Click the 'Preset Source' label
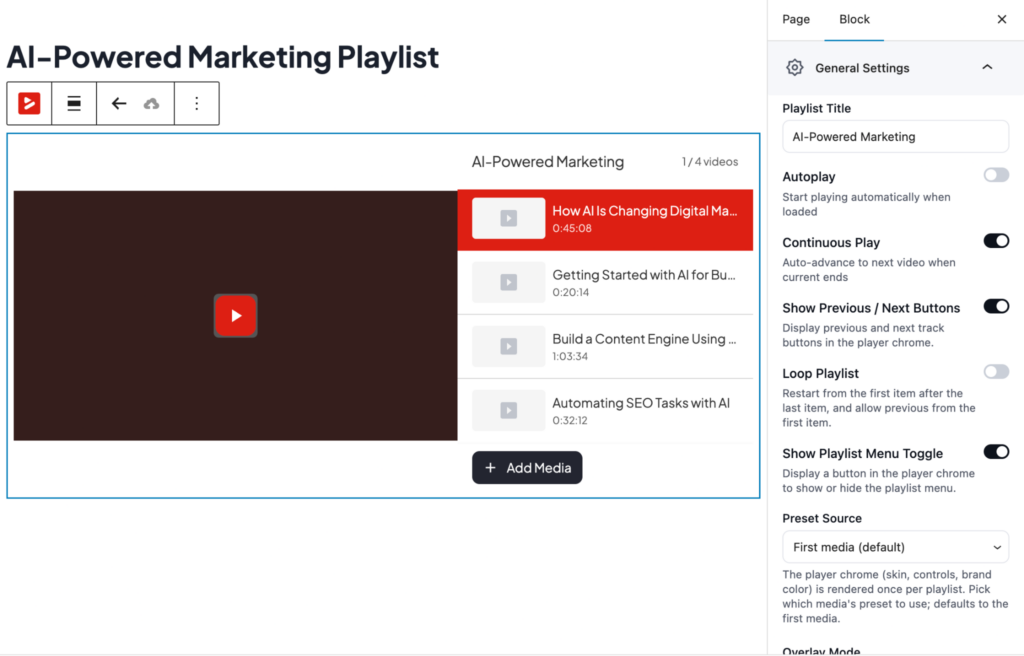This screenshot has height=656, width=1024. (x=822, y=518)
